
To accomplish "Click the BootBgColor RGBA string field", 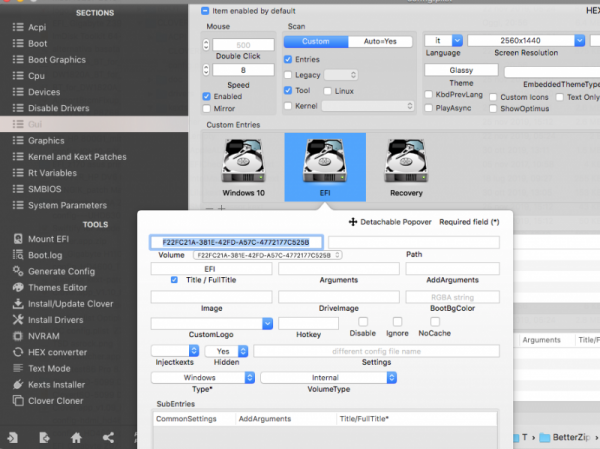I will pyautogui.click(x=451, y=297).
